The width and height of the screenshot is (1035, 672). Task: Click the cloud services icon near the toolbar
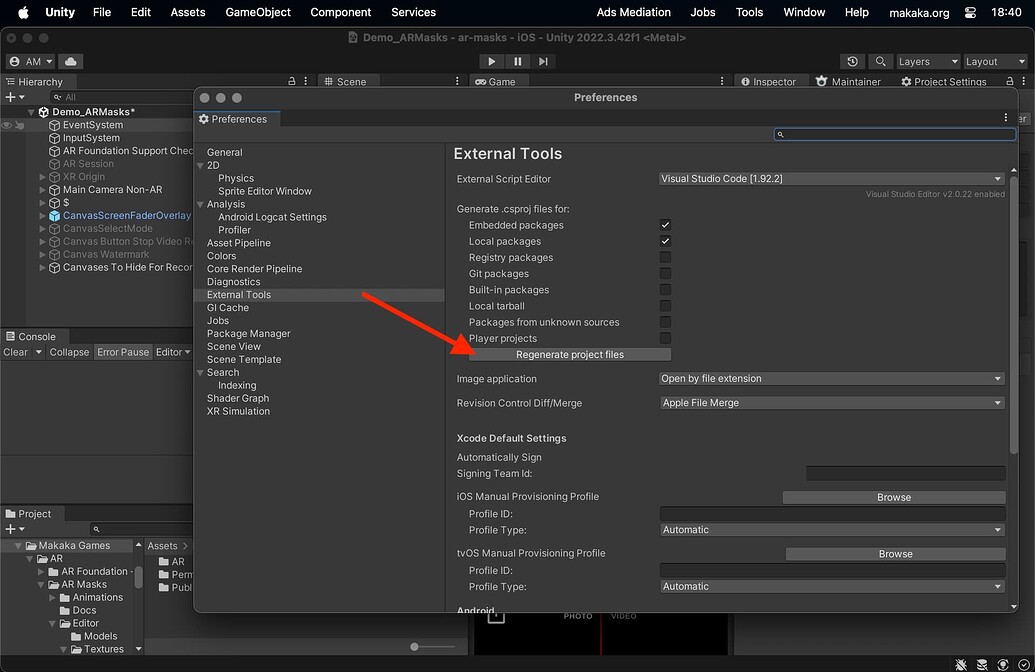(x=68, y=61)
